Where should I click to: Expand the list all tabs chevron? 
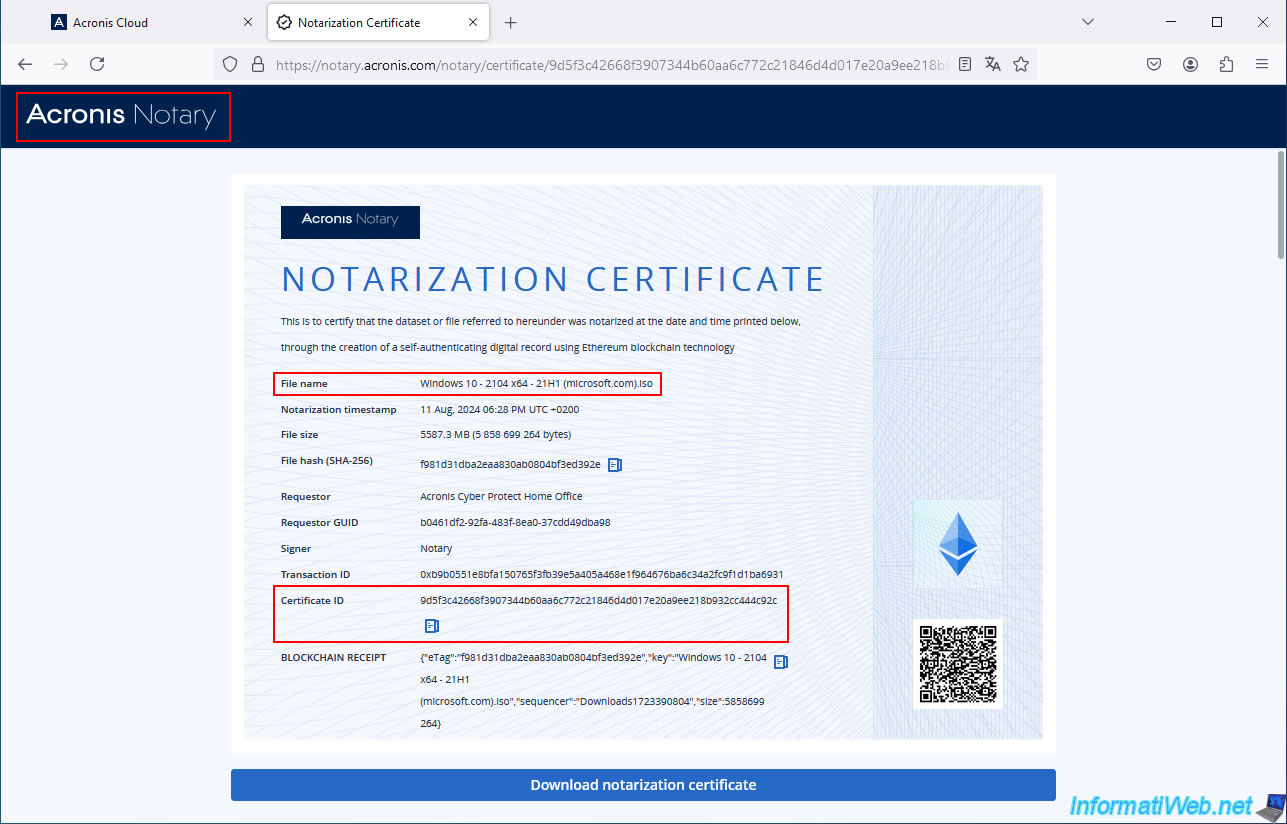click(1088, 22)
